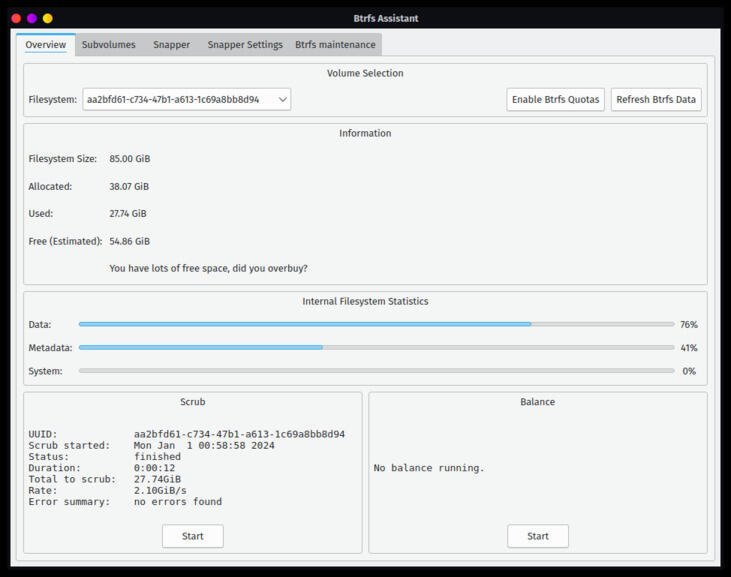
Task: Click the Scrub started date value
Action: (x=204, y=445)
